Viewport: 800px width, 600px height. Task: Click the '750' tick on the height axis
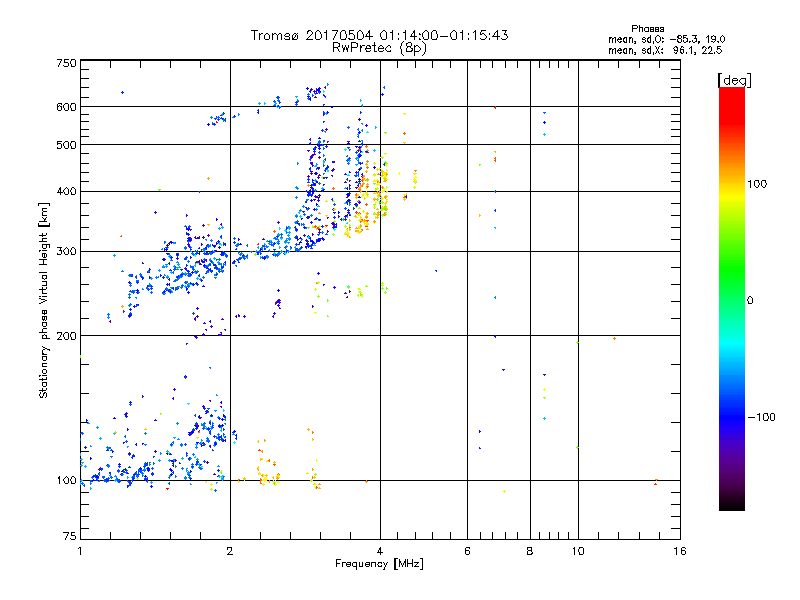pyautogui.click(x=66, y=63)
